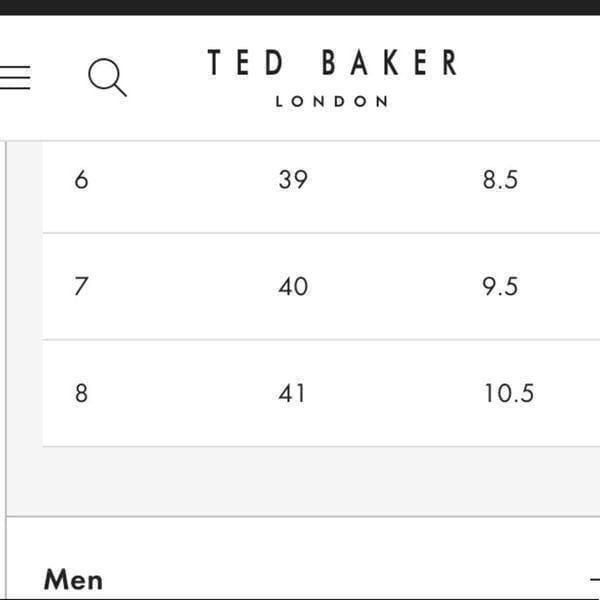Open the hamburger navigation menu

pos(15,77)
